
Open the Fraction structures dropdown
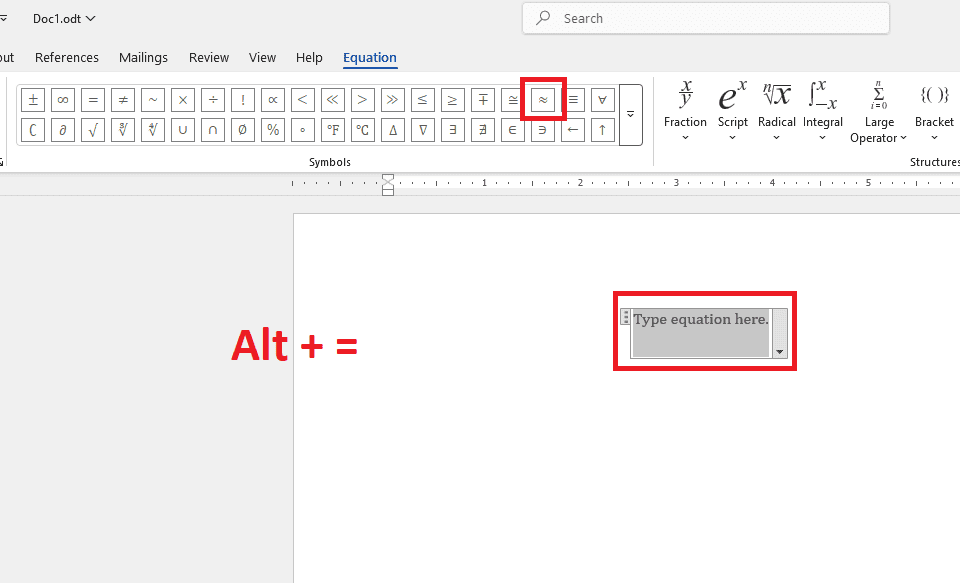coord(685,111)
